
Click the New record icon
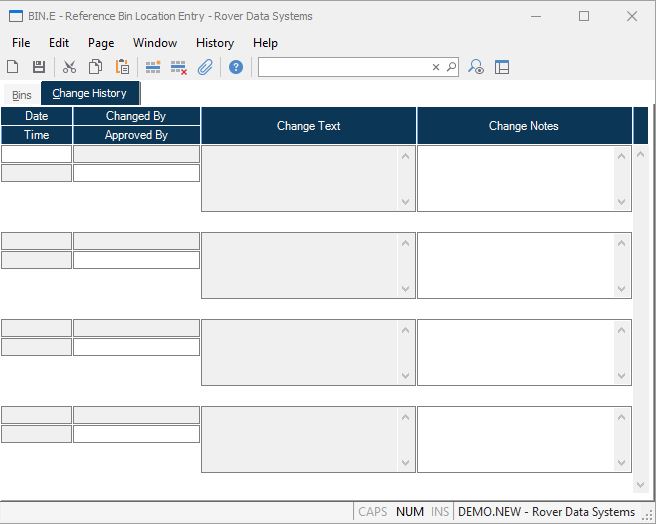click(x=13, y=67)
